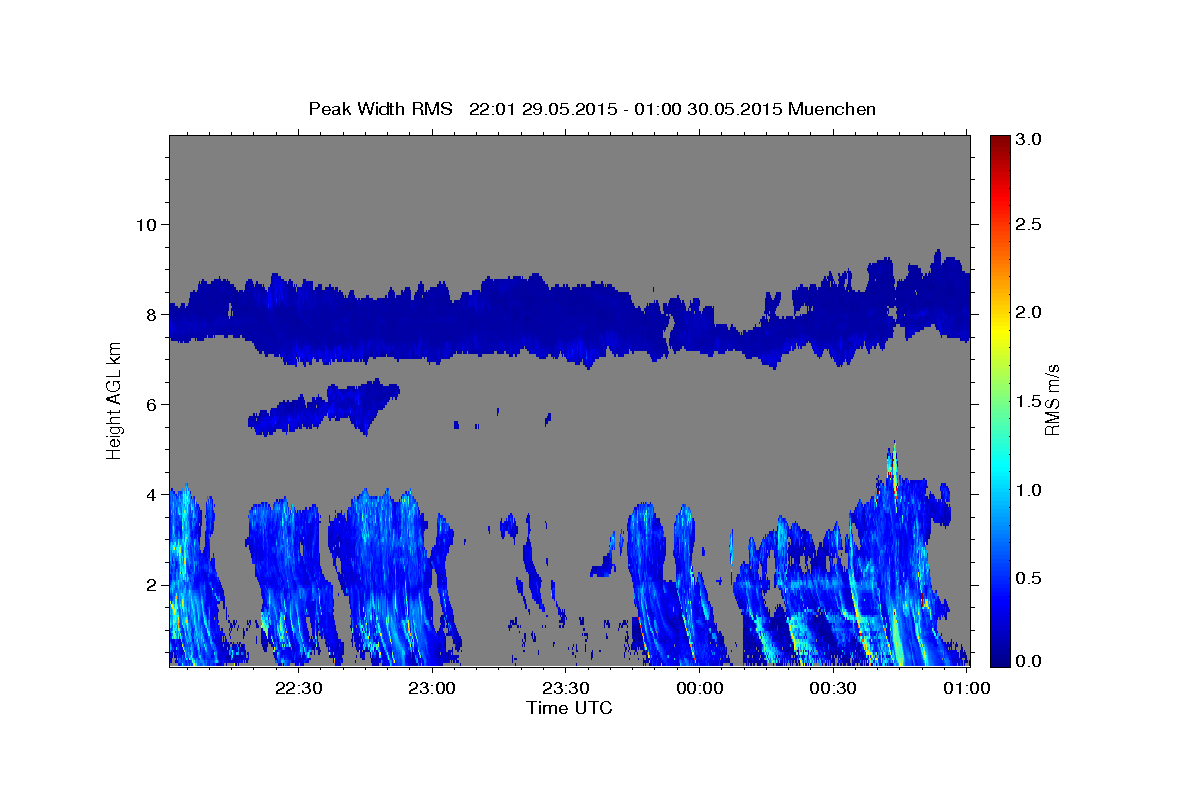Click the 2.0 colorbar value
The width and height of the screenshot is (1200, 800).
1030,312
